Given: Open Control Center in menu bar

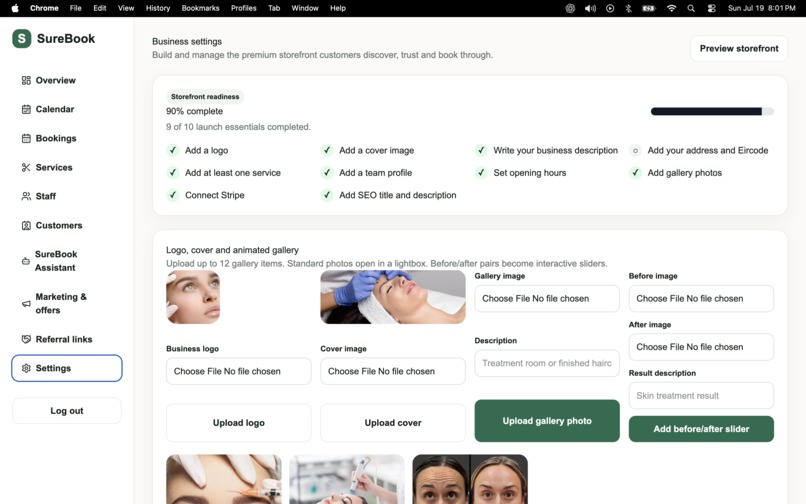Looking at the screenshot, I should (x=711, y=8).
